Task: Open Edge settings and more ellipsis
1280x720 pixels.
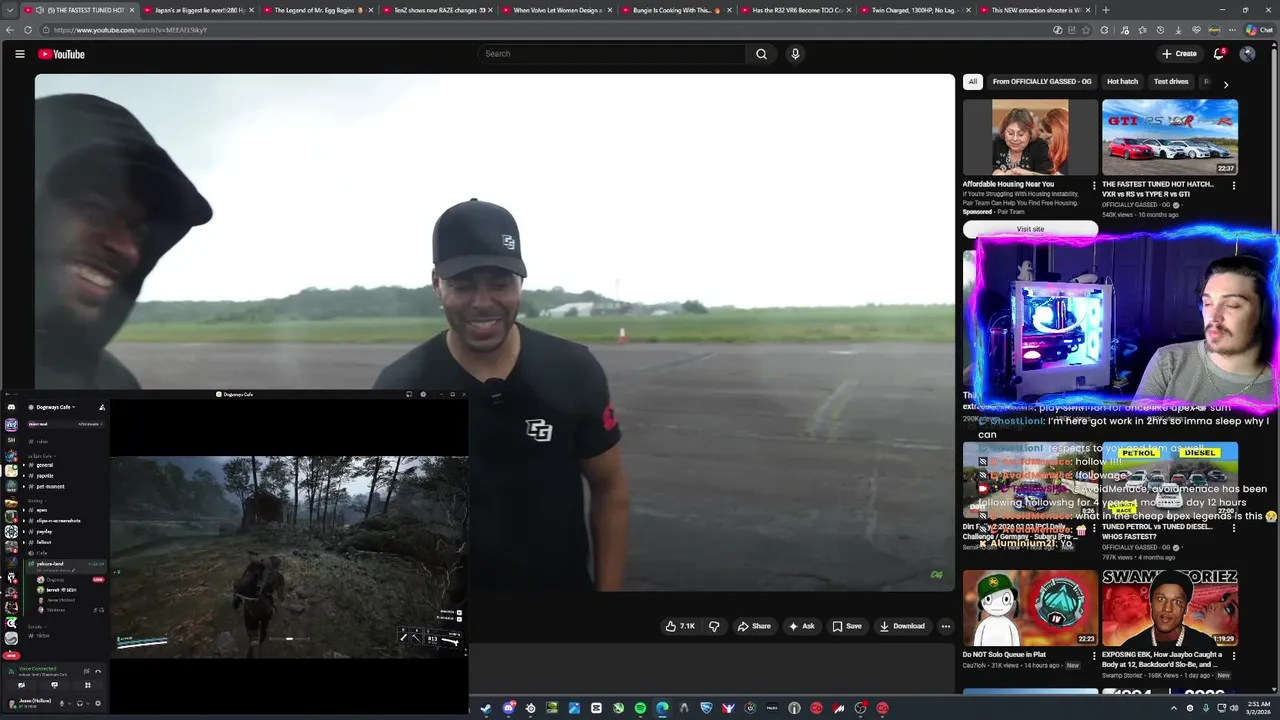Action: (x=1232, y=30)
